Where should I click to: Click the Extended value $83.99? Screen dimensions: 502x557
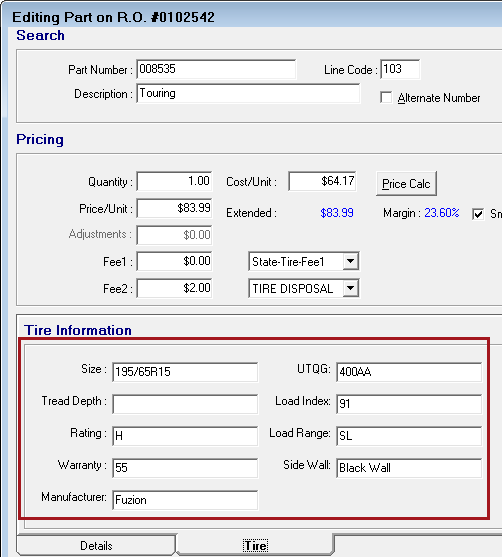pos(337,213)
